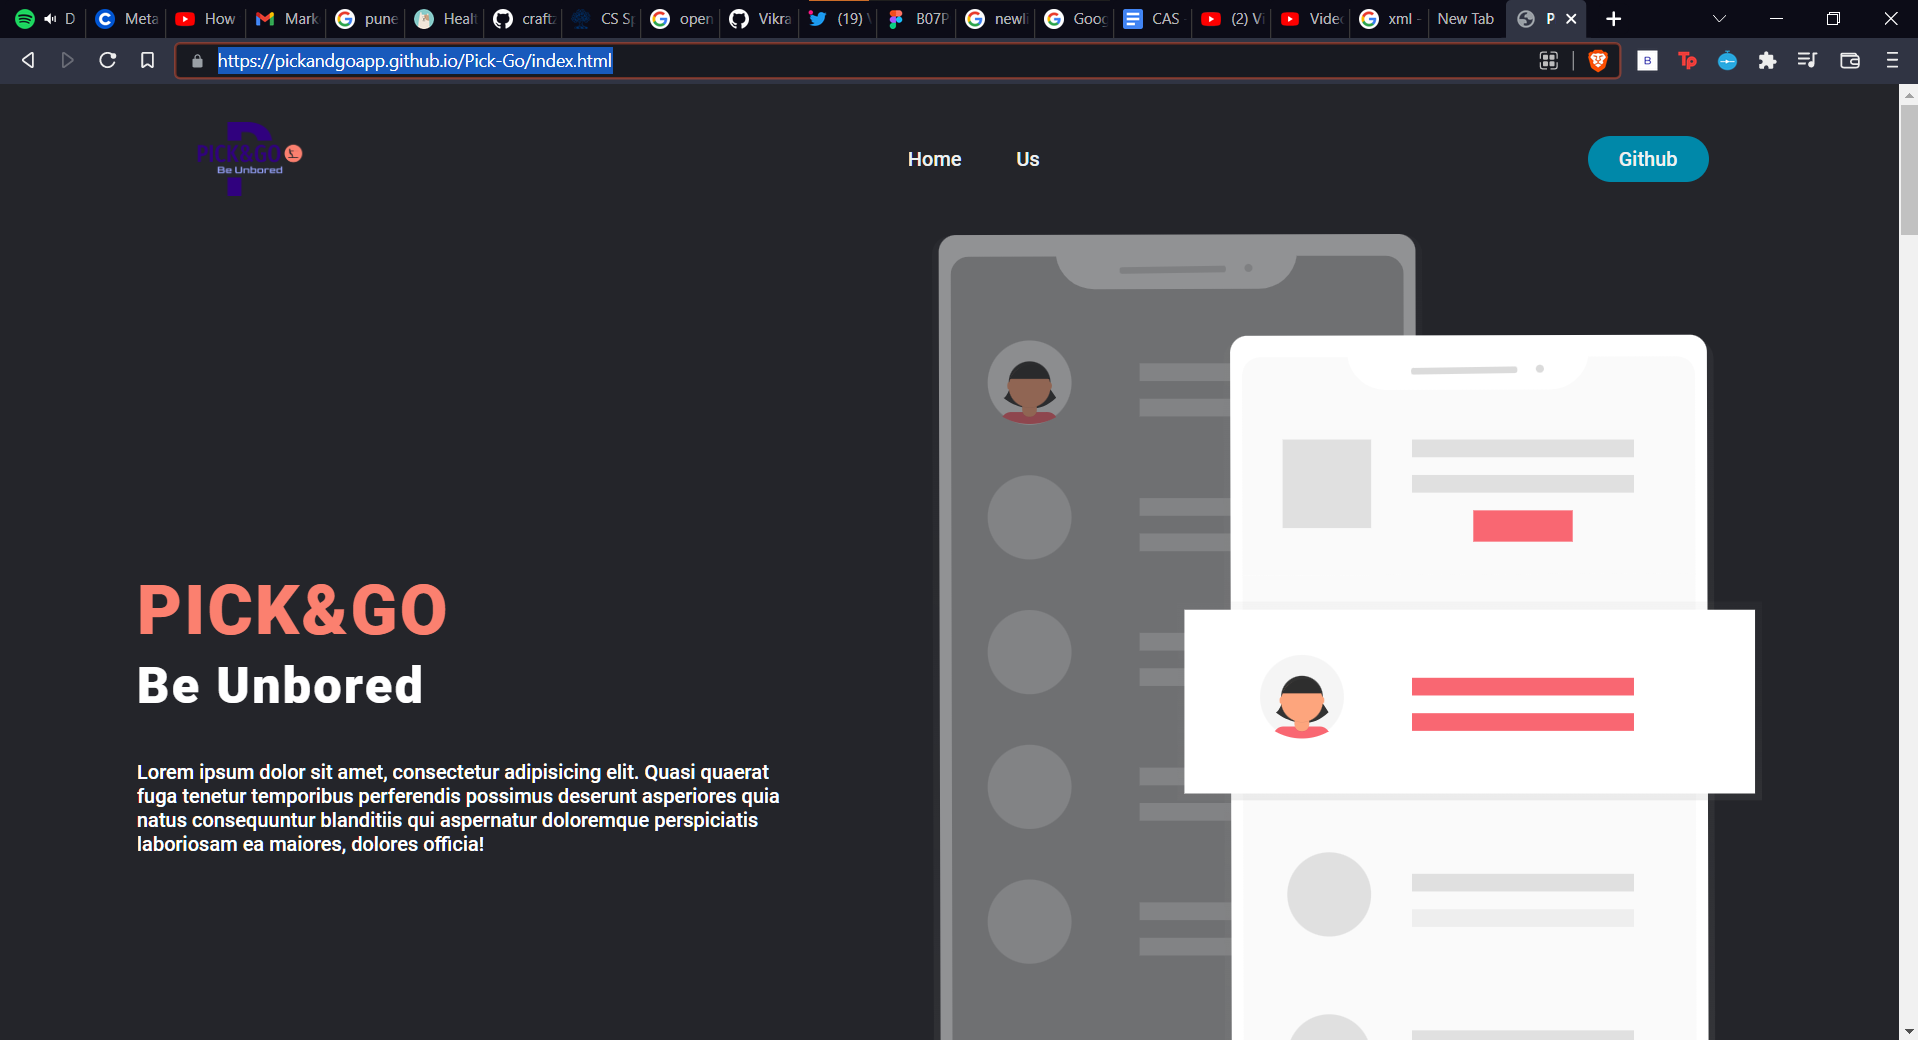Screen dimensions: 1918x1040
Task: Click the QR/grid icon in the address bar
Action: pyautogui.click(x=1549, y=61)
